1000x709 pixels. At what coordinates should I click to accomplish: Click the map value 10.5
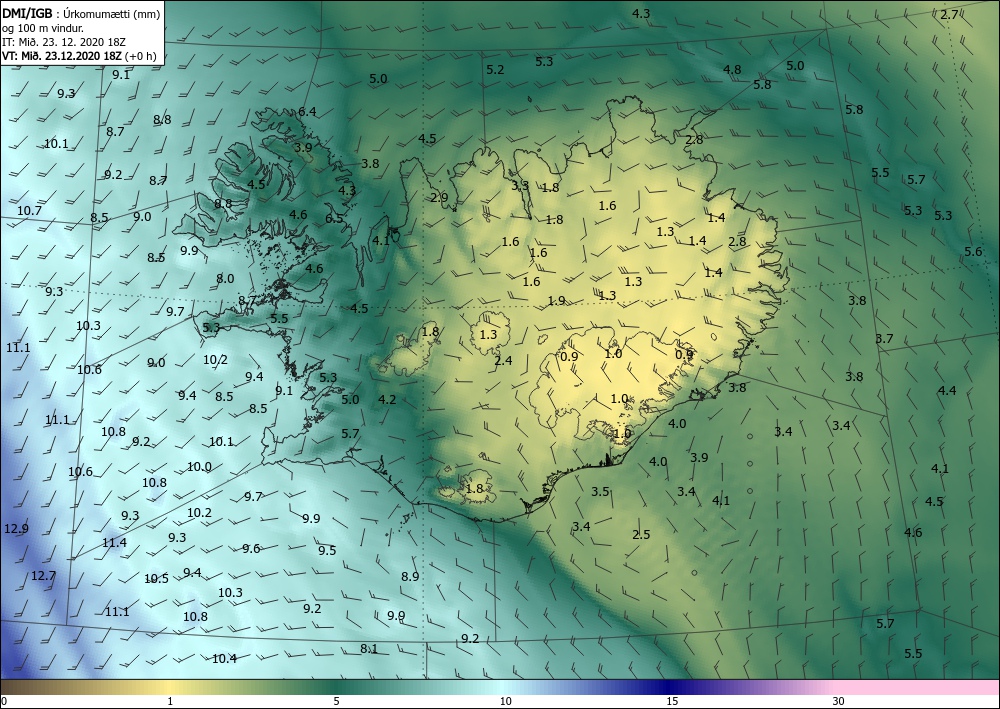click(x=156, y=578)
